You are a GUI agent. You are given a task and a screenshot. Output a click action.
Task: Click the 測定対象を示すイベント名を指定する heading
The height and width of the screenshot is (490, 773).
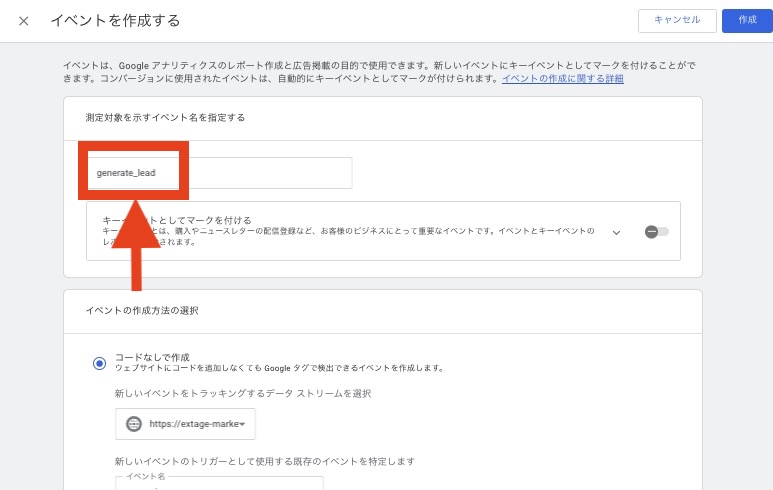tap(165, 117)
